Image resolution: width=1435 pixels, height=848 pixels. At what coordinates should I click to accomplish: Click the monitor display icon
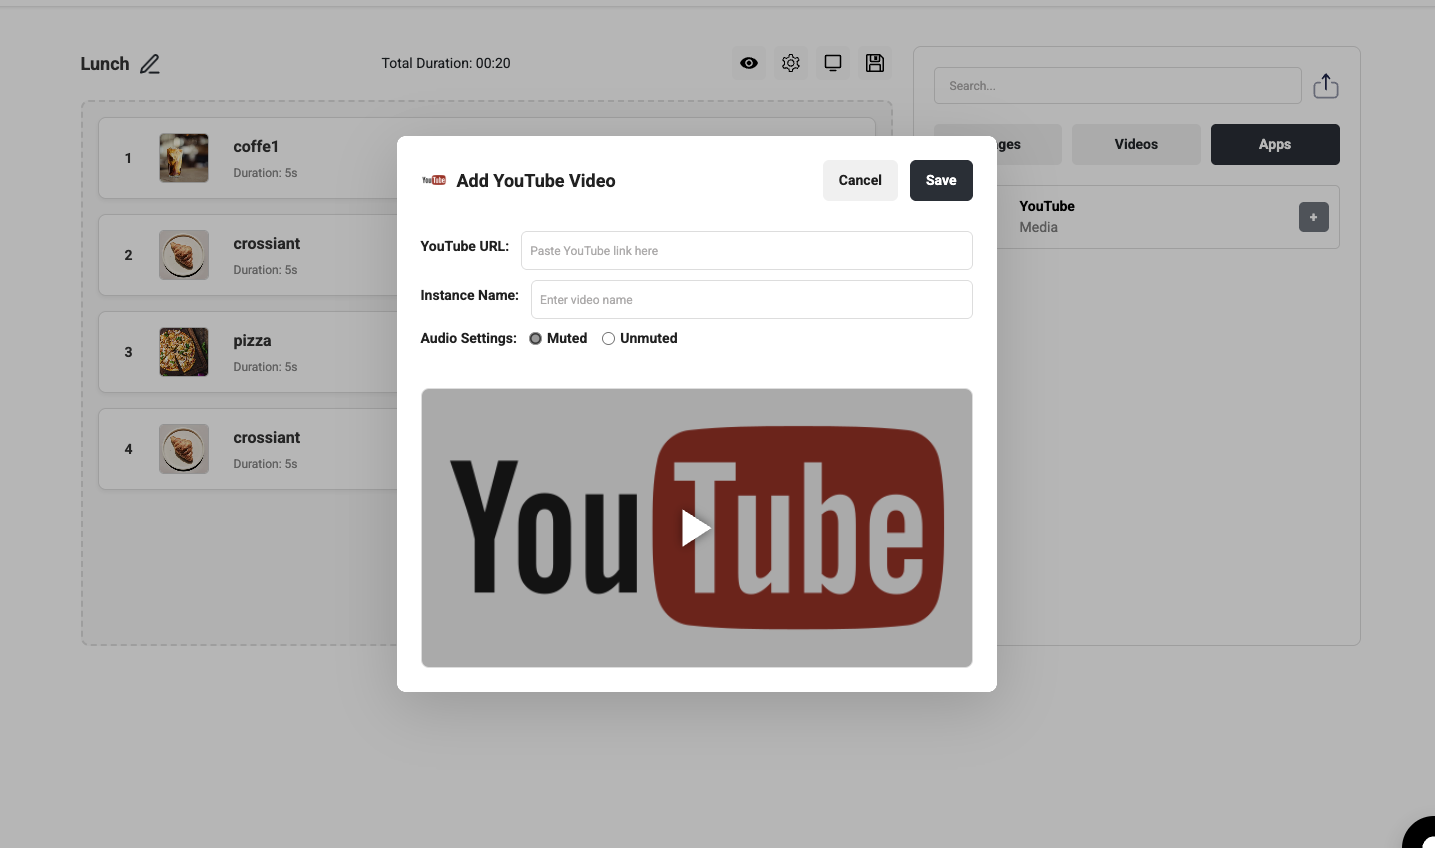[x=833, y=63]
